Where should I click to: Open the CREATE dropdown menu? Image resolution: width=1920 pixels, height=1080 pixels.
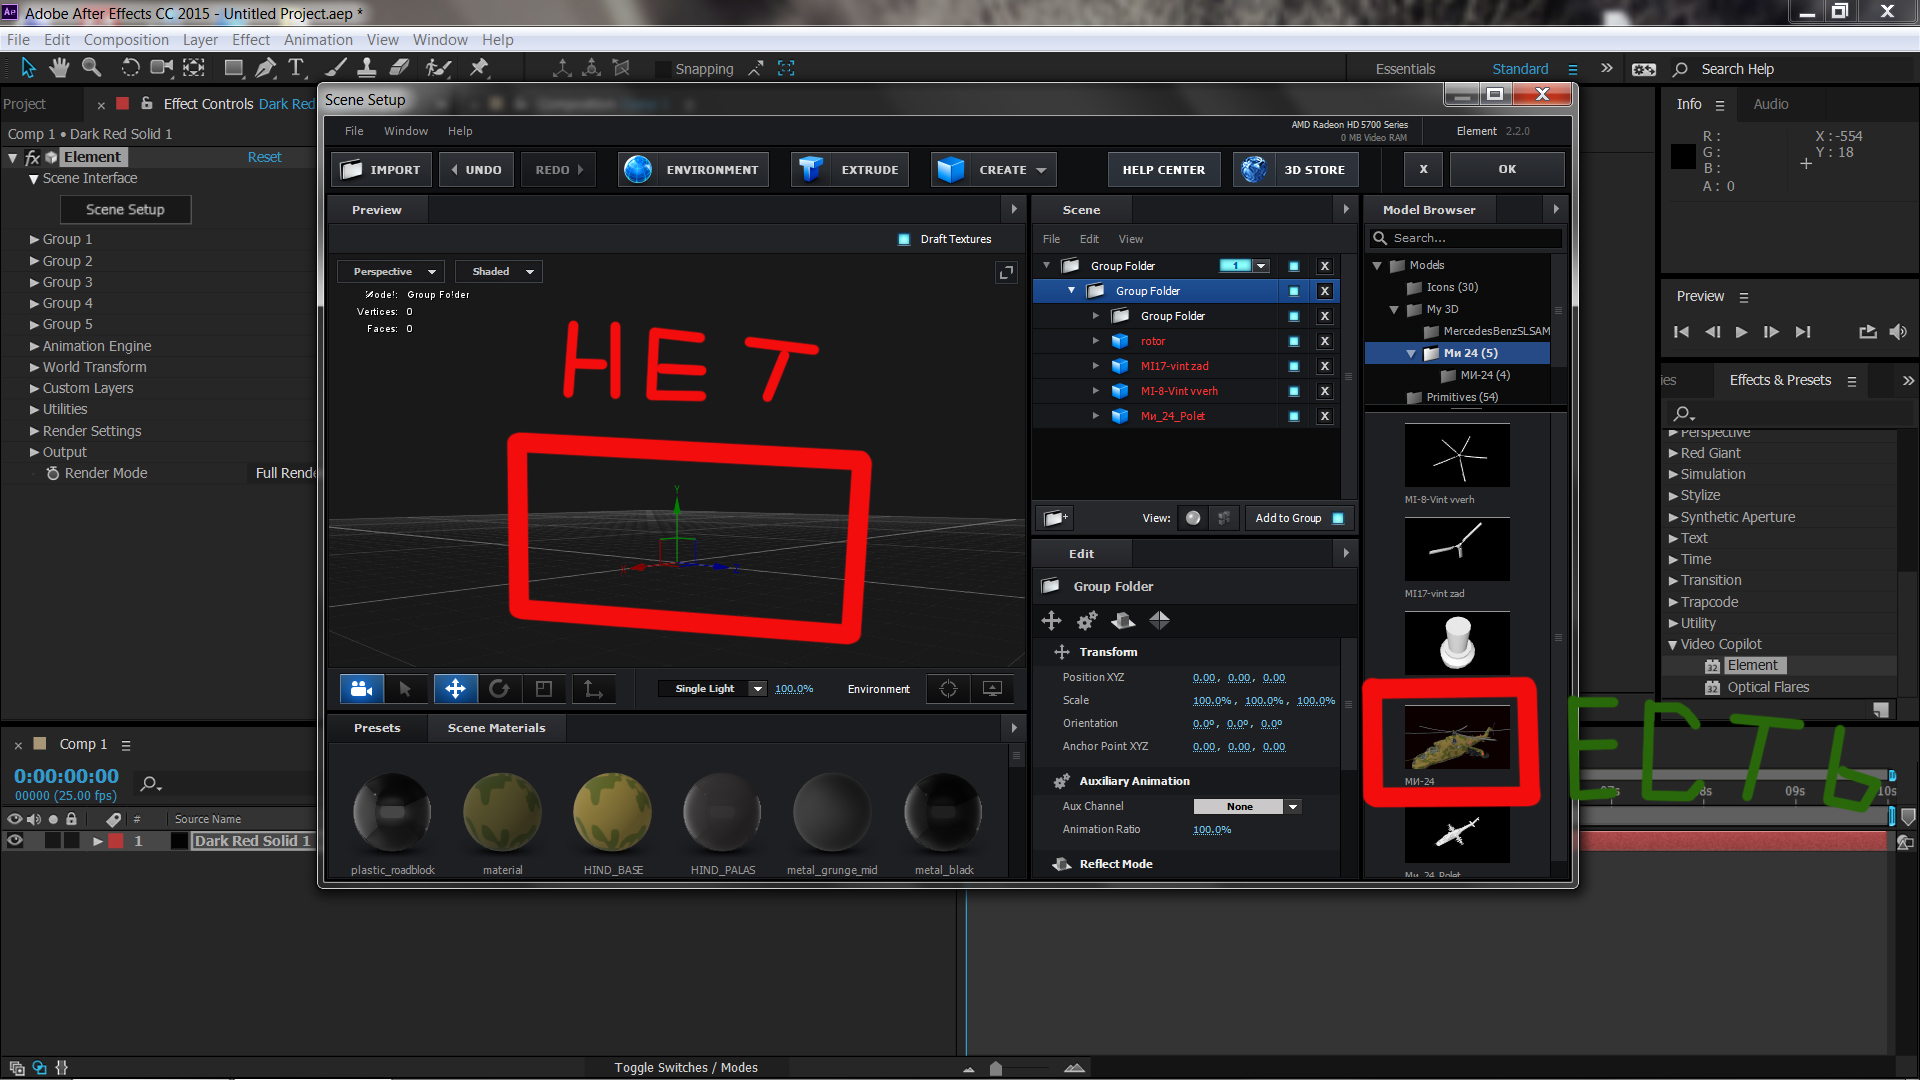(x=994, y=170)
